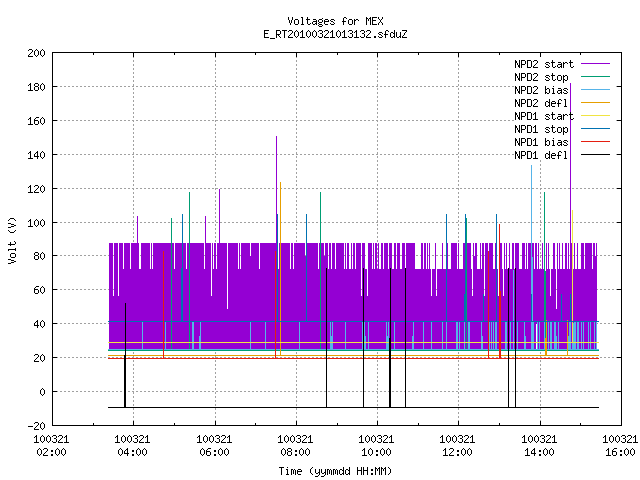Click the NPD2 stop legend label
This screenshot has height=480, width=640.
click(541, 77)
